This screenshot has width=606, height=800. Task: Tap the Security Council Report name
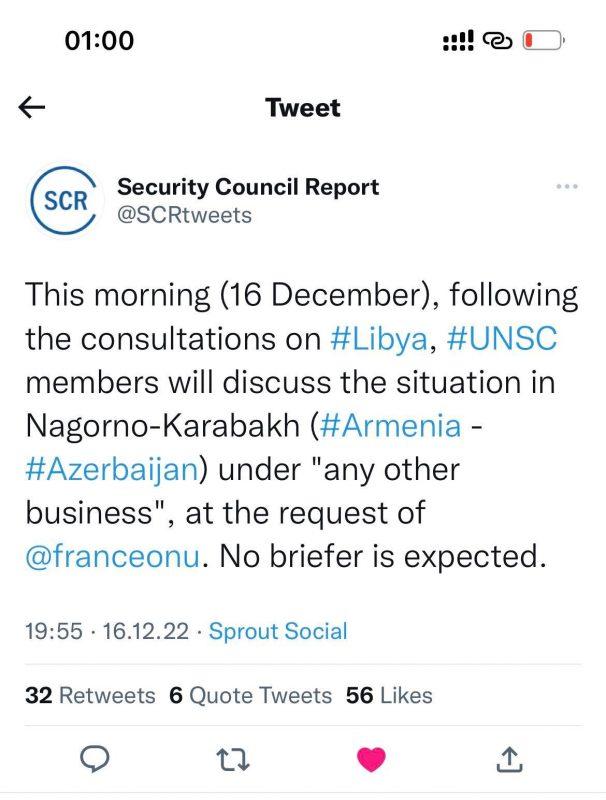point(248,186)
